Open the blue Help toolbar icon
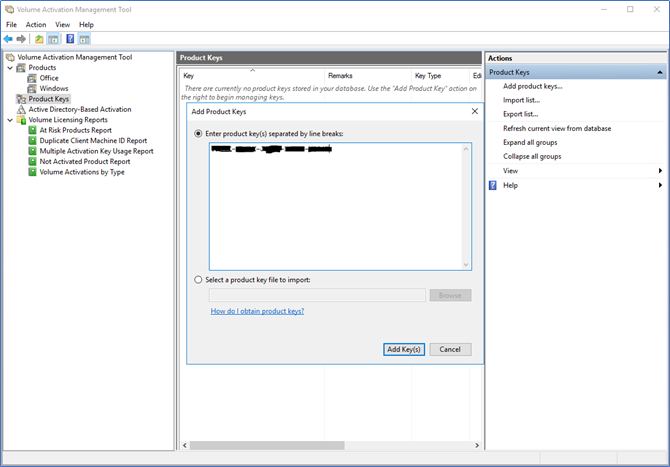 click(70, 39)
